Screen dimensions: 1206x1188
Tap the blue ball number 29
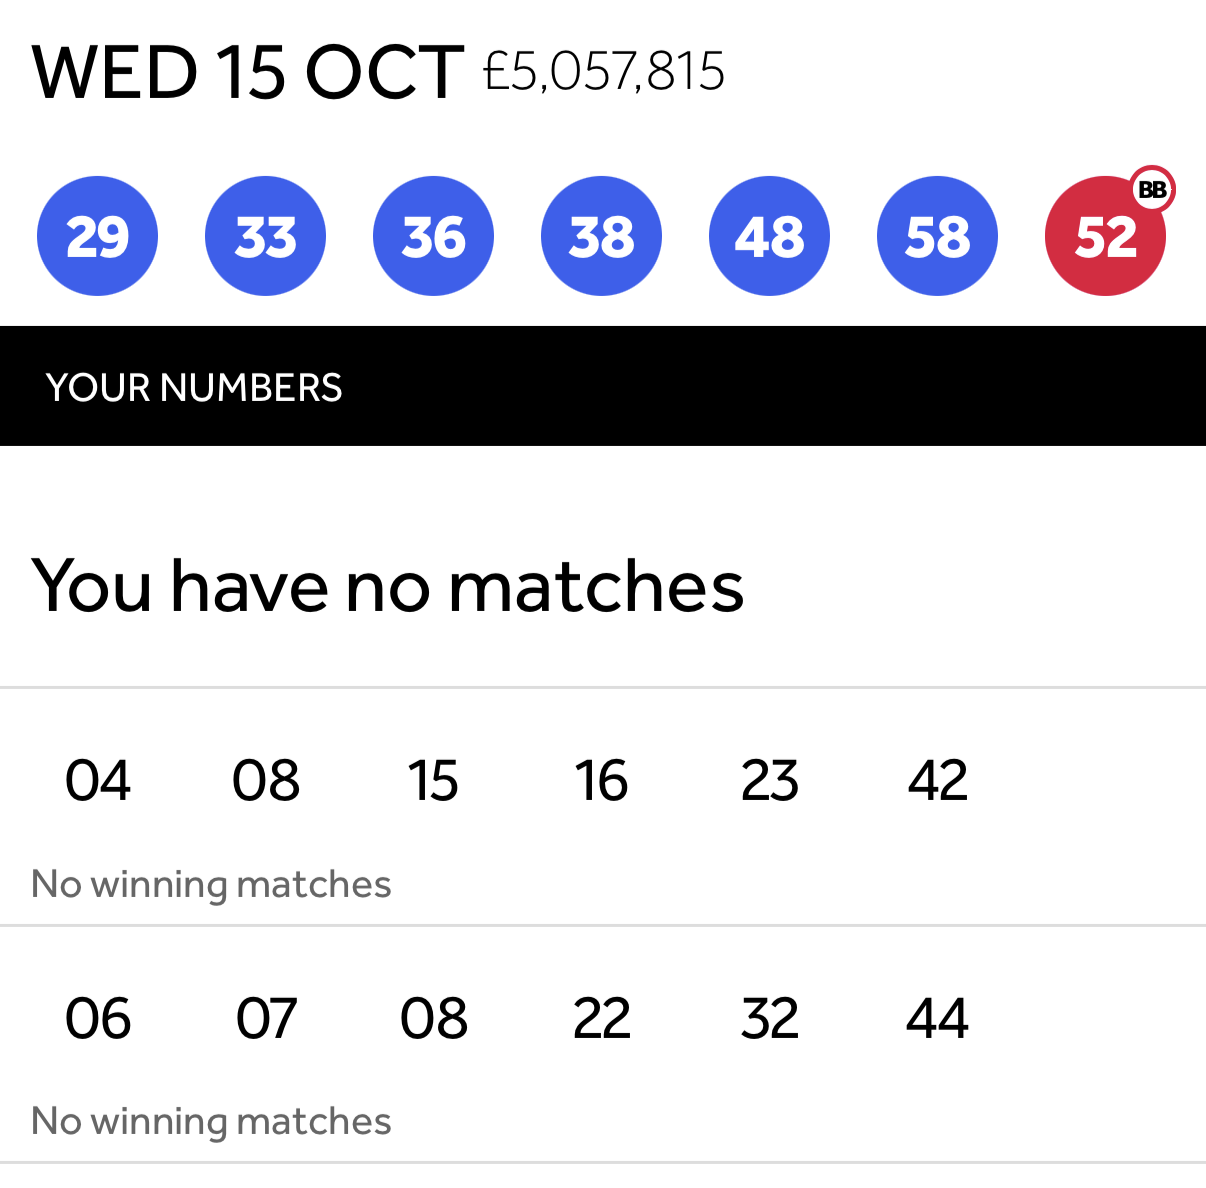[97, 236]
